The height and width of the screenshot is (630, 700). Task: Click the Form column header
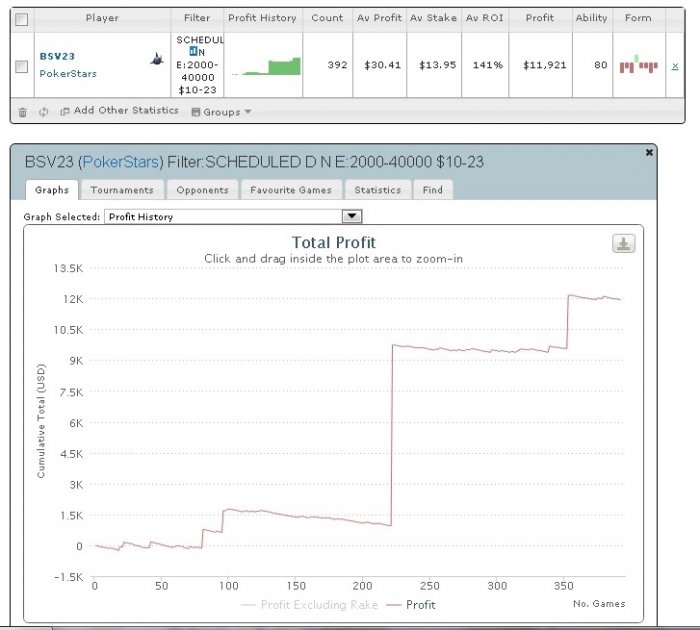[638, 18]
